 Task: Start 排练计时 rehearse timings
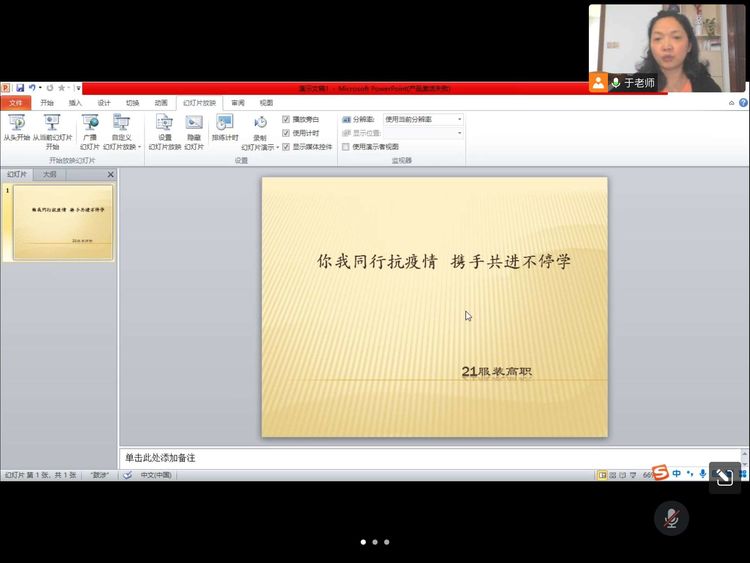[225, 123]
